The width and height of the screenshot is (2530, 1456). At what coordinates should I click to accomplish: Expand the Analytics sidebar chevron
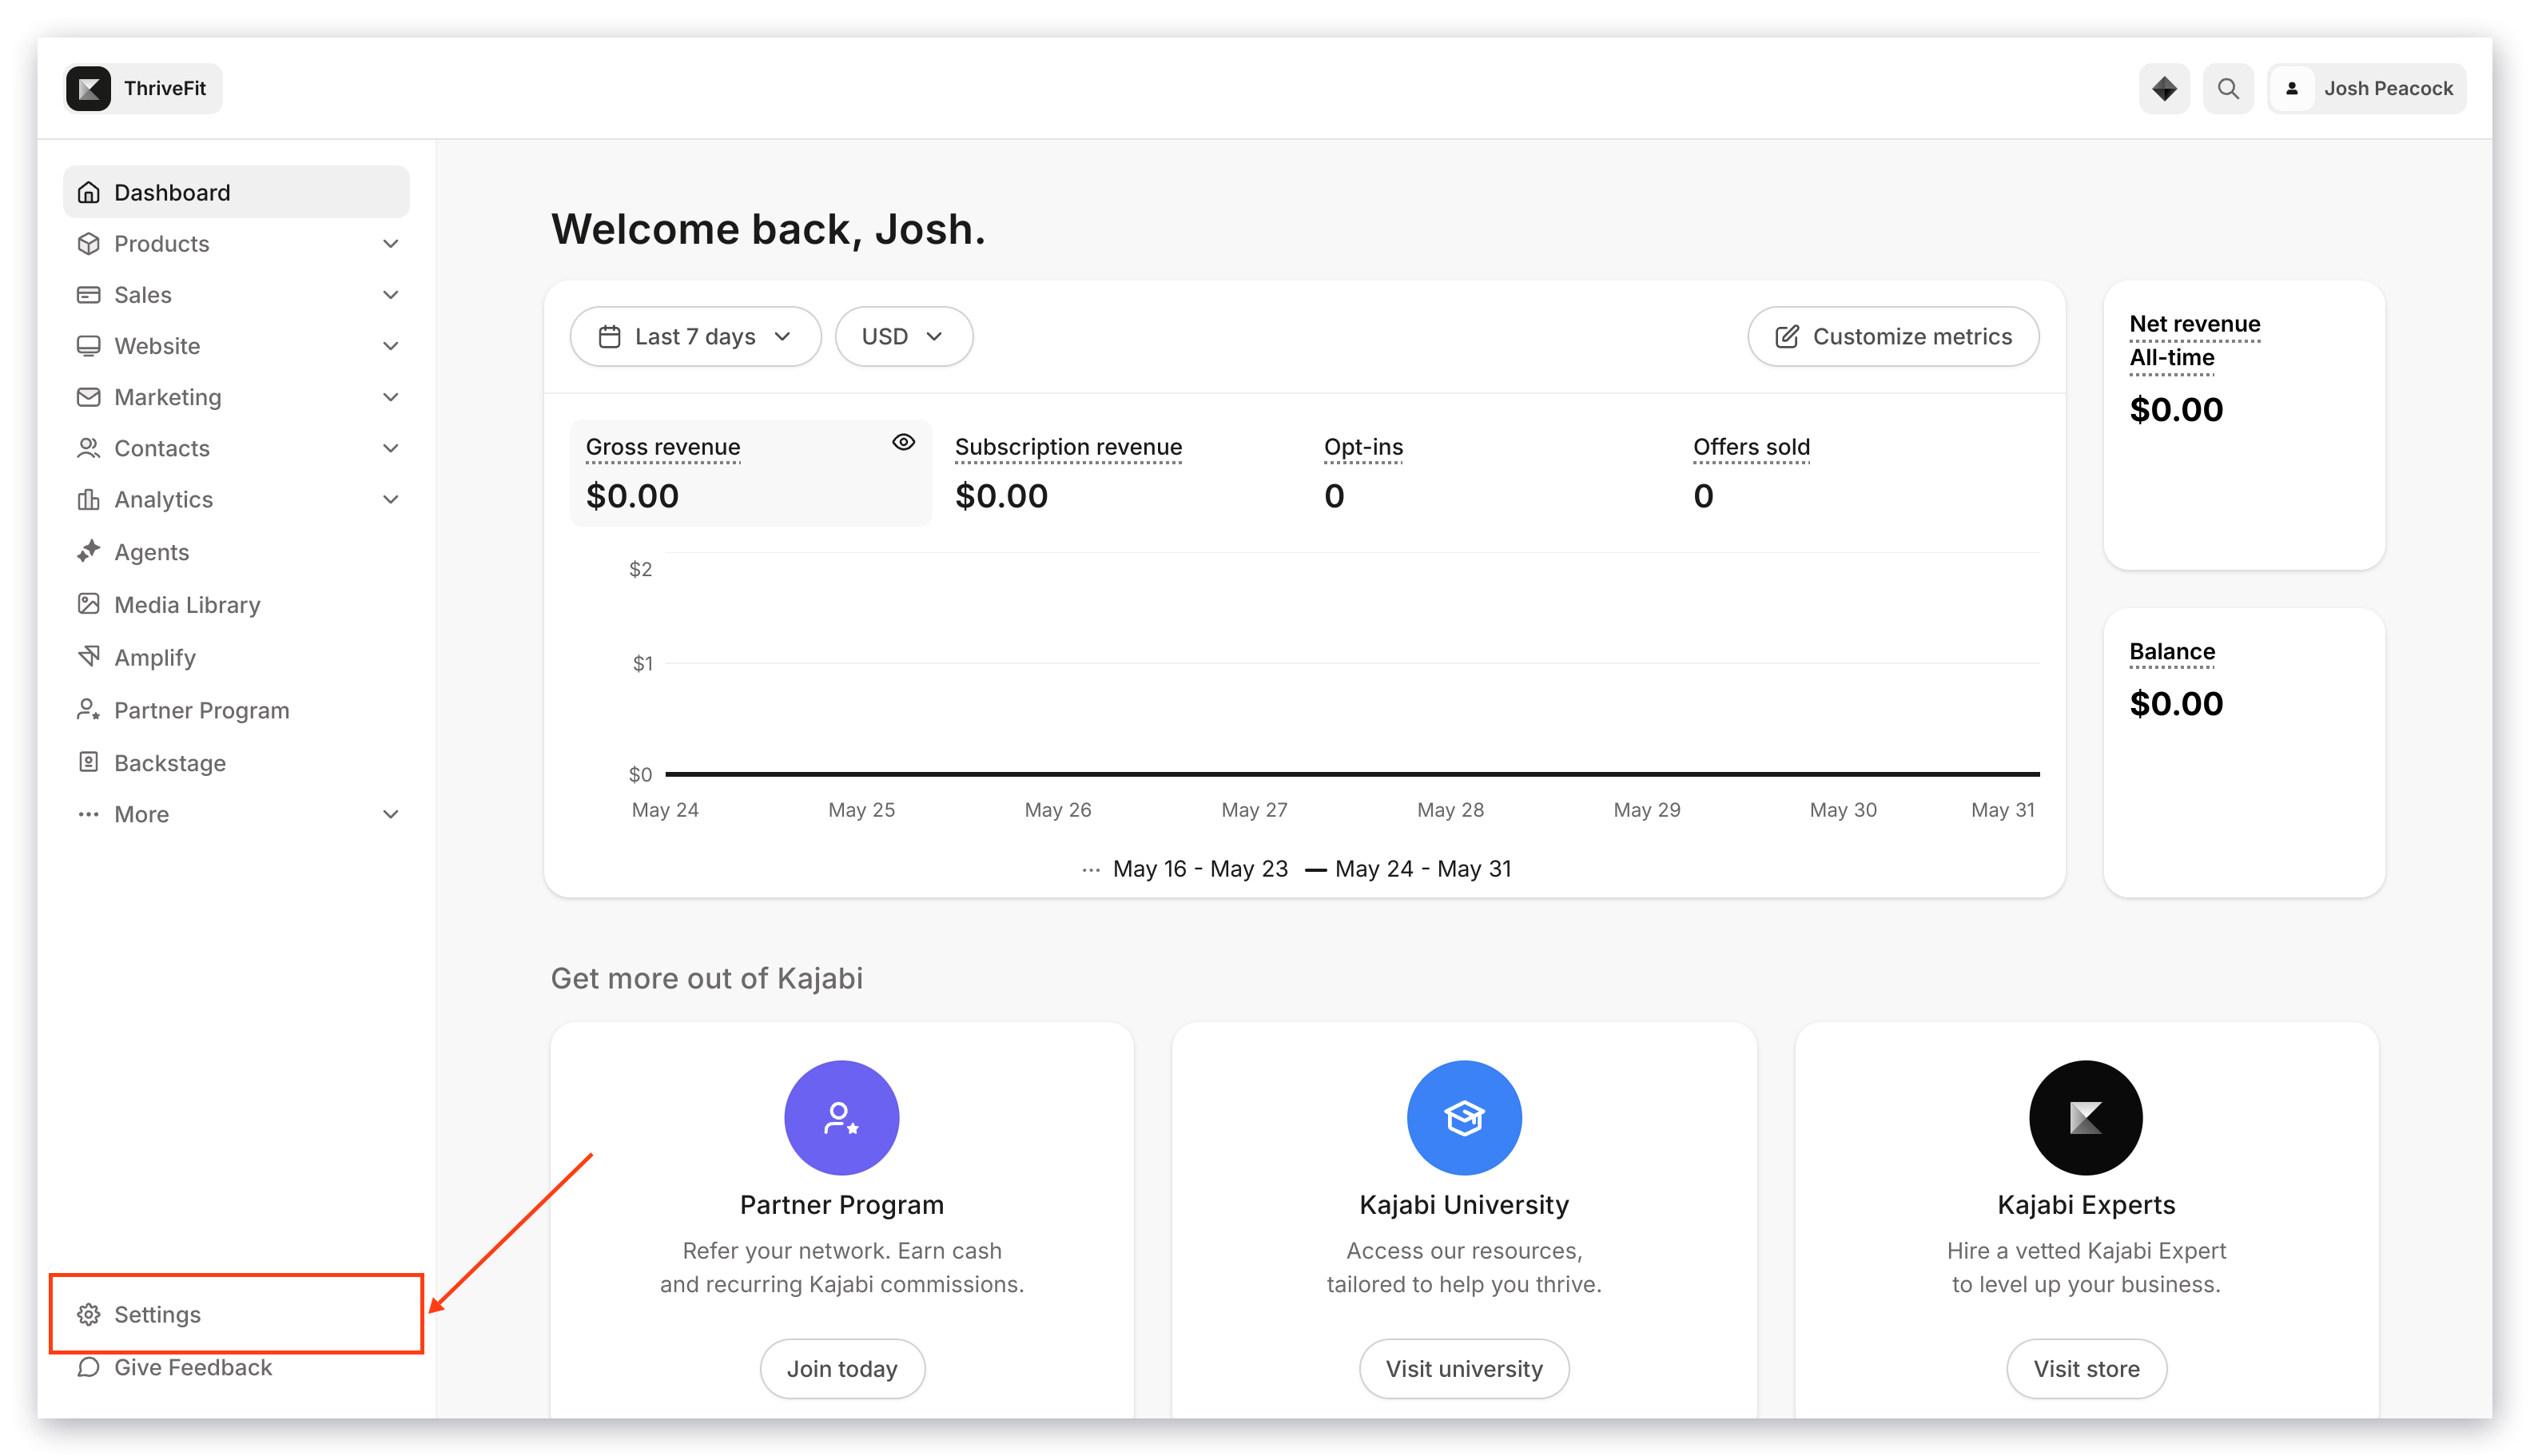point(390,498)
